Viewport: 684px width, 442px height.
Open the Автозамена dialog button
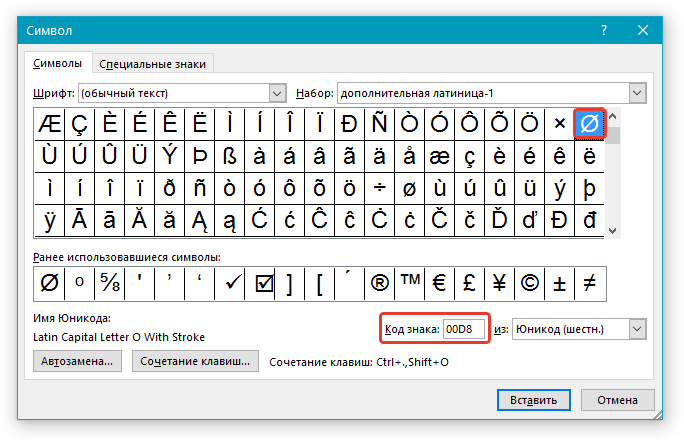click(77, 361)
